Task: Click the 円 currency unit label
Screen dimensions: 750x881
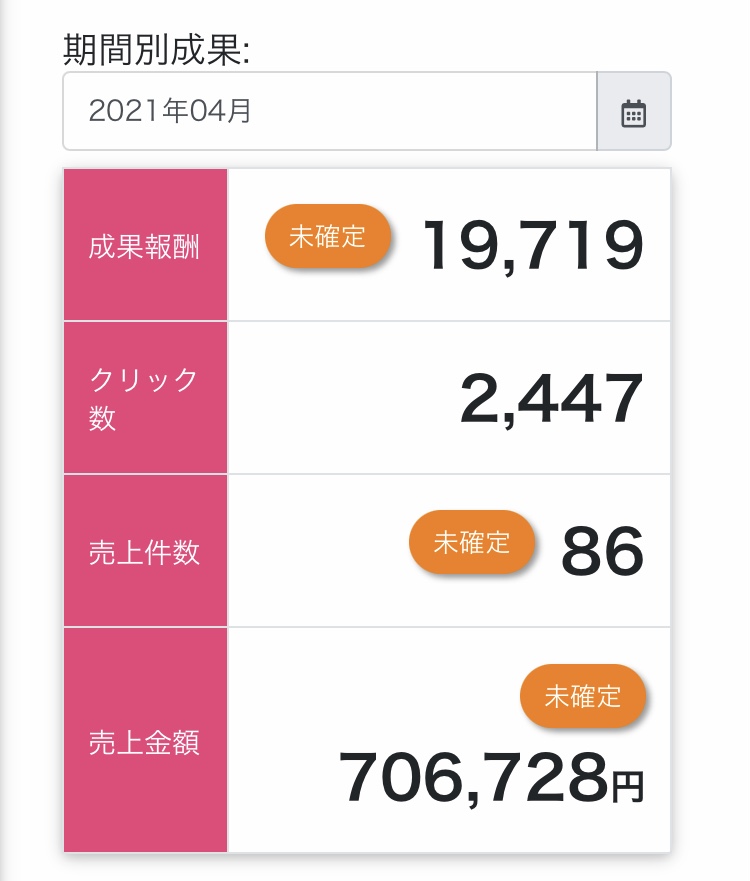Action: [x=628, y=788]
